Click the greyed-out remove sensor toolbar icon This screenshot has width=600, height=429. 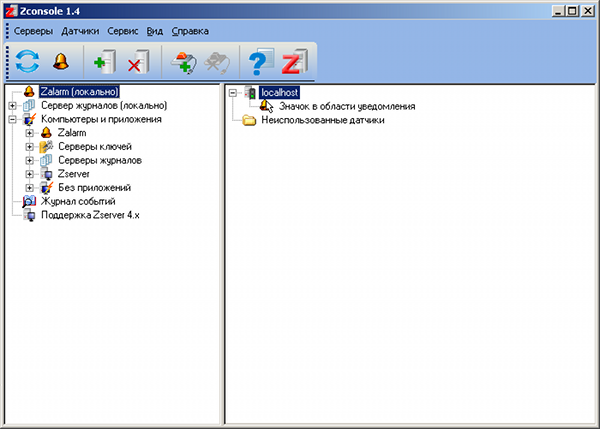217,62
